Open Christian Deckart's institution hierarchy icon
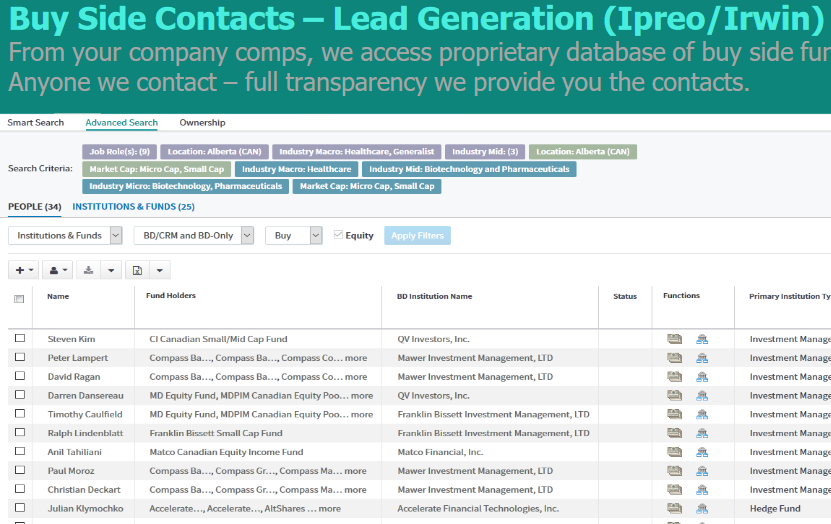 [x=702, y=490]
